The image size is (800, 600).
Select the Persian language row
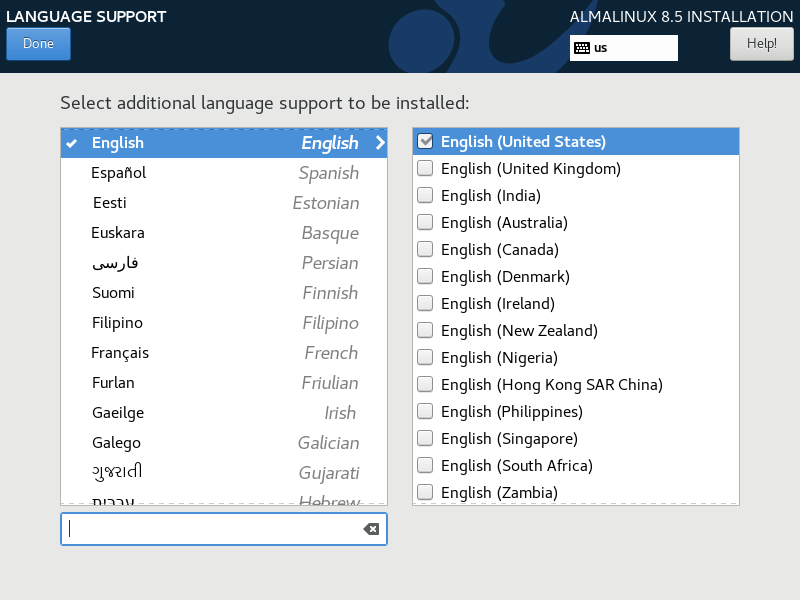pyautogui.click(x=223, y=263)
